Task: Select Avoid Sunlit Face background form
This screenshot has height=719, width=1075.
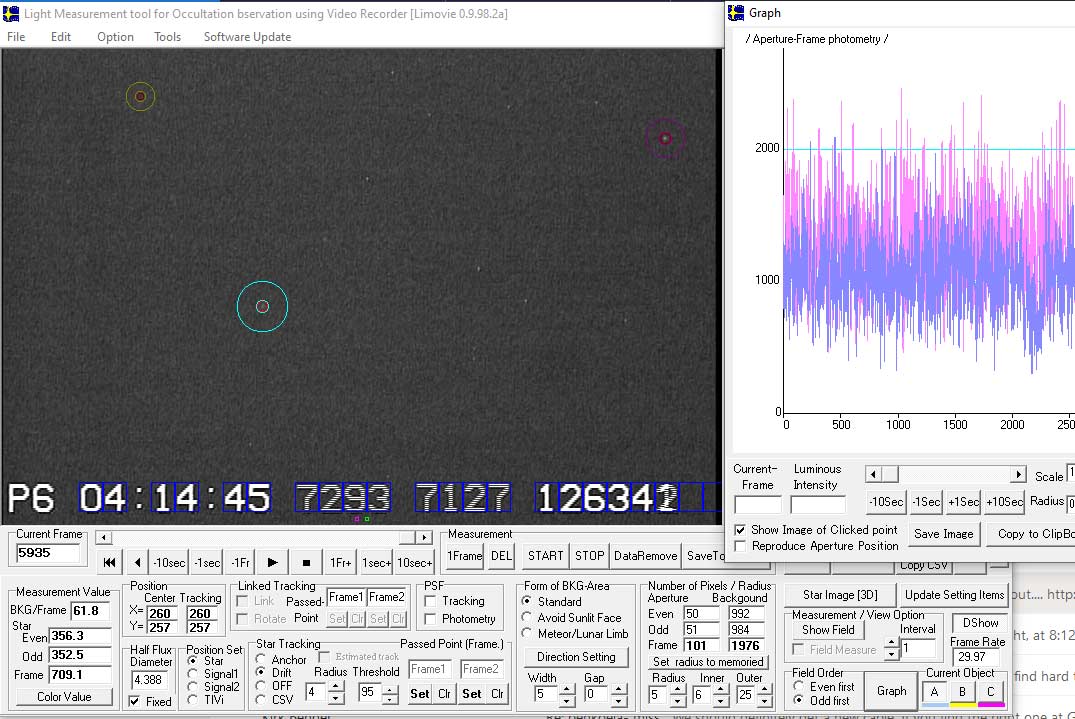Action: (527, 618)
